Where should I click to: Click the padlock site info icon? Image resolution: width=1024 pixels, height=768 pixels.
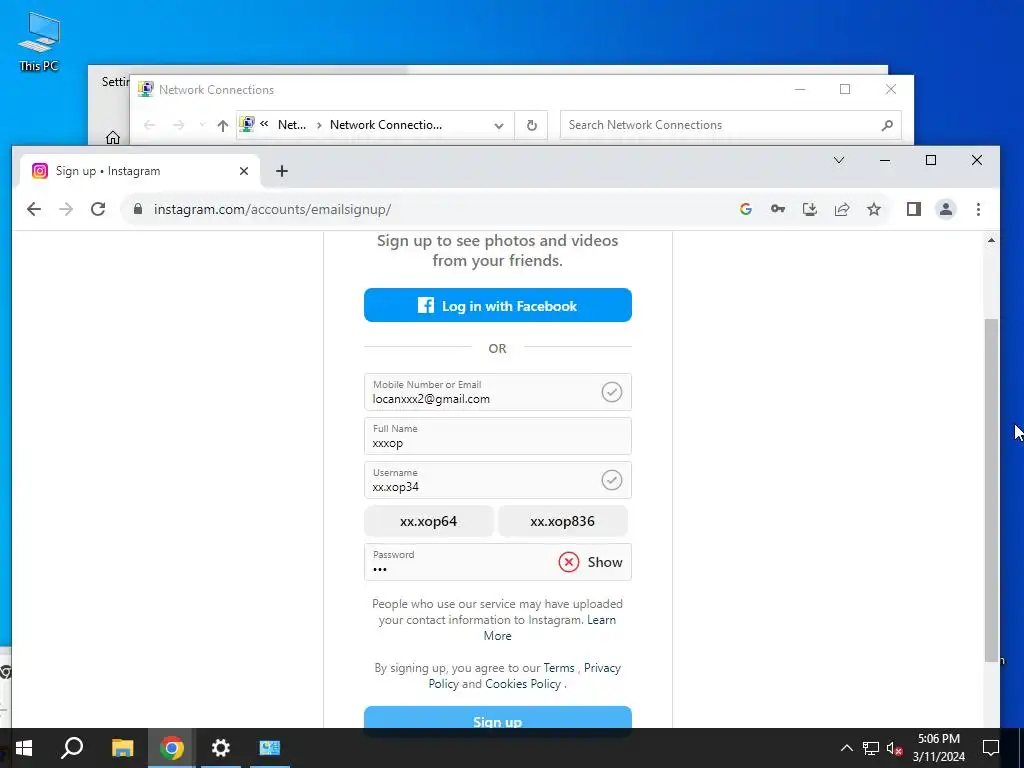138,209
